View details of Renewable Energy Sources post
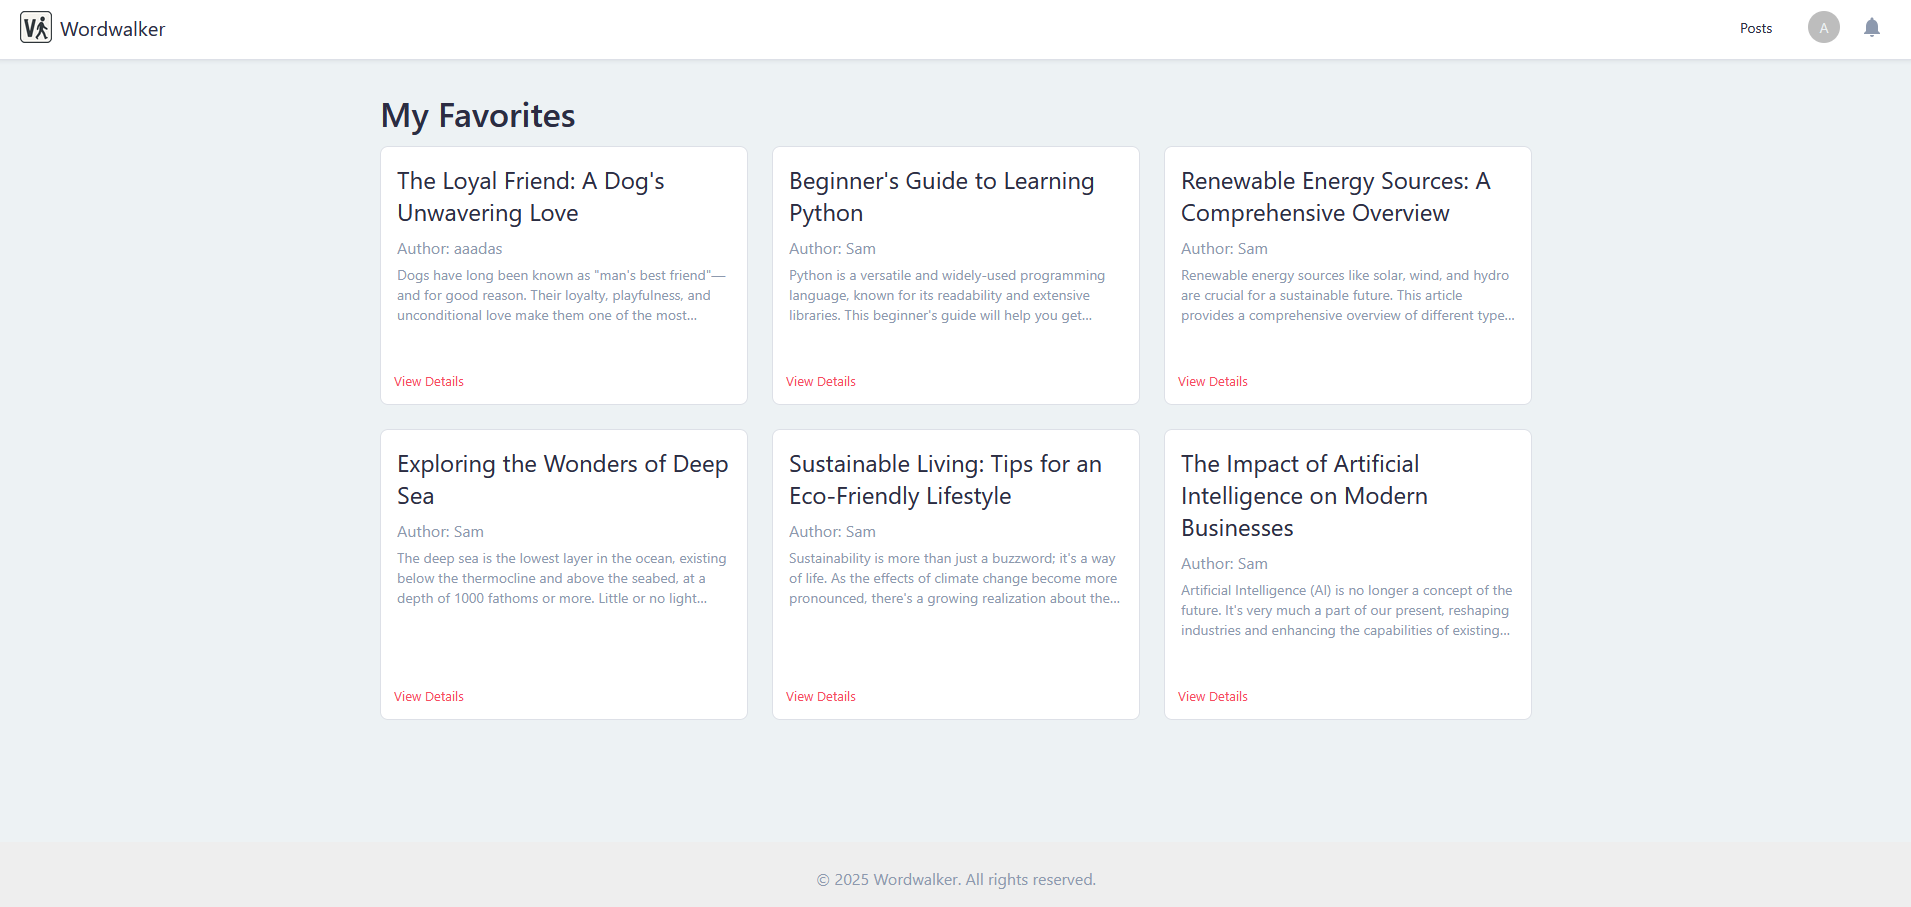The width and height of the screenshot is (1911, 907). tap(1213, 381)
